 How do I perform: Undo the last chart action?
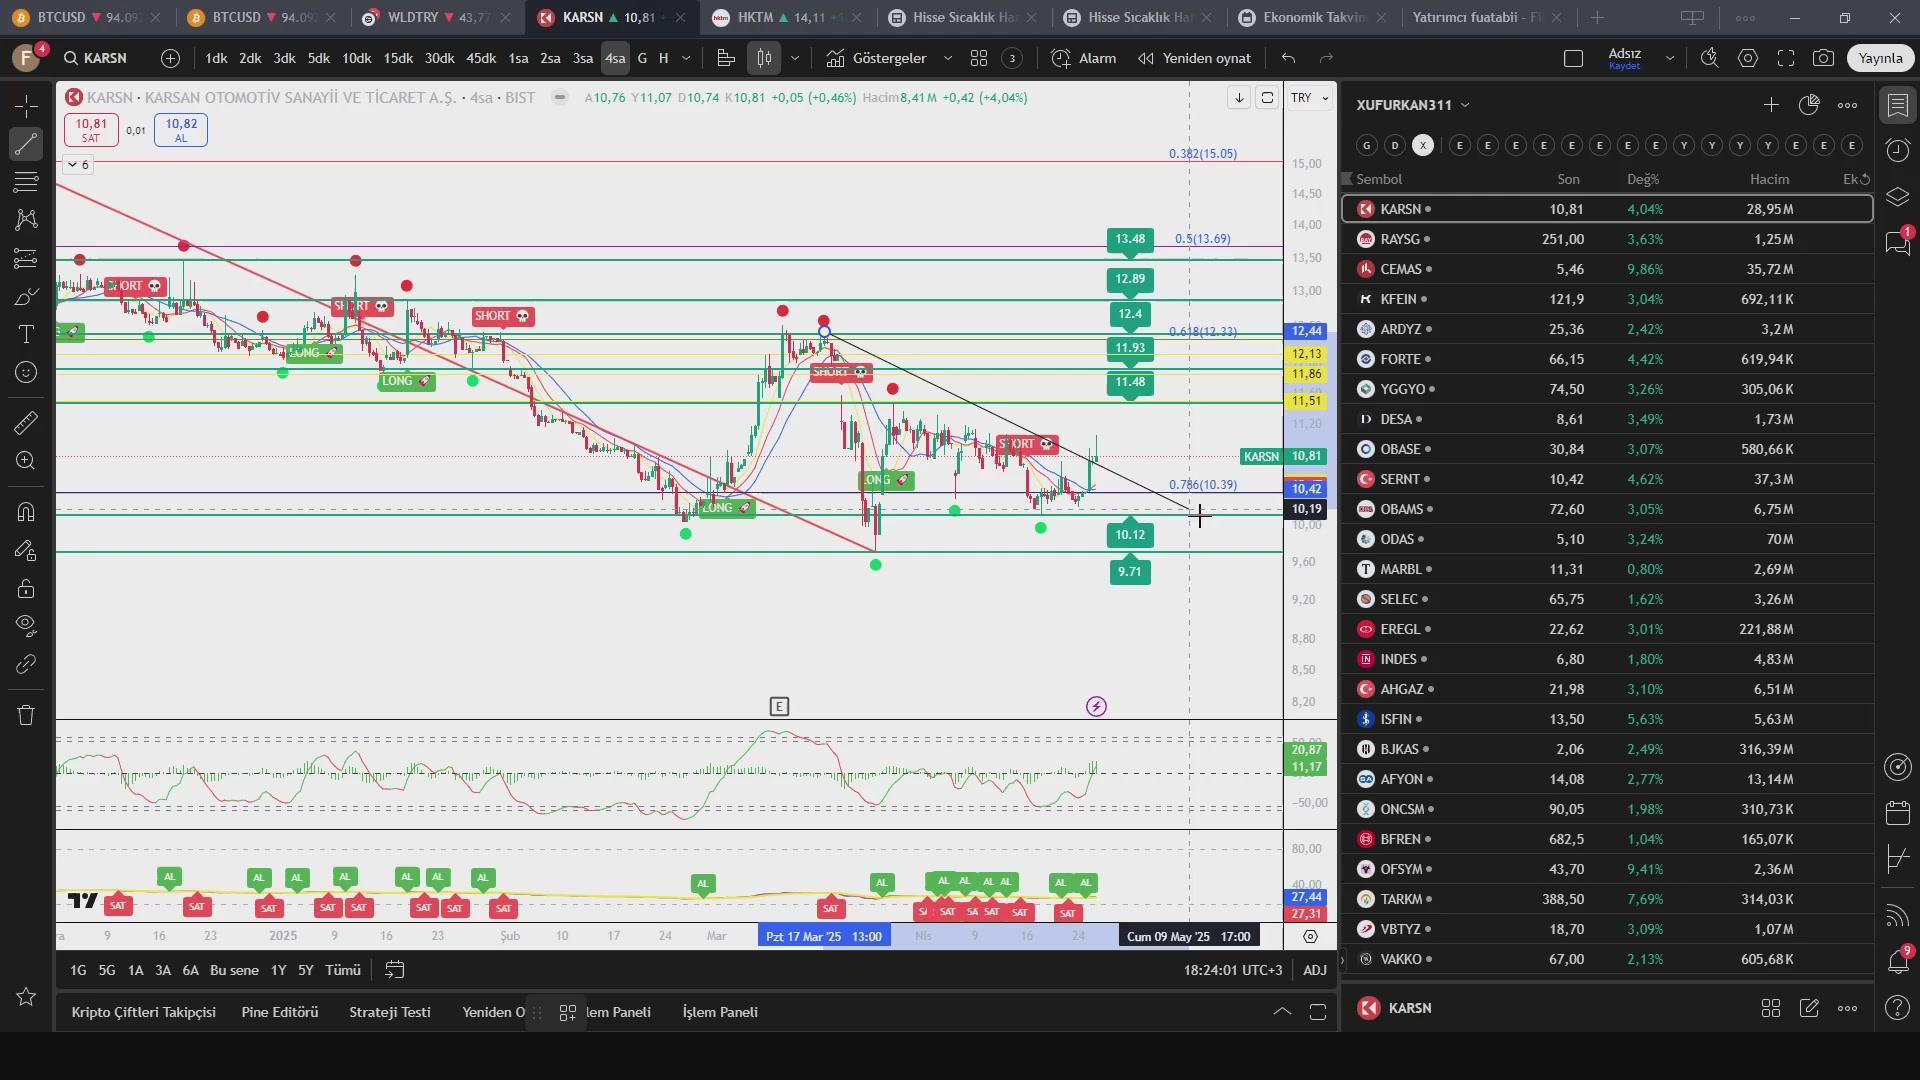click(x=1288, y=58)
